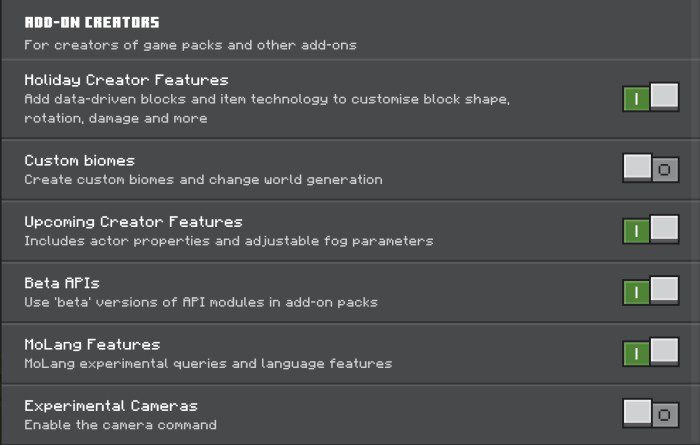Select the Holiday Creator Features title
The height and width of the screenshot is (445, 700).
pos(126,80)
